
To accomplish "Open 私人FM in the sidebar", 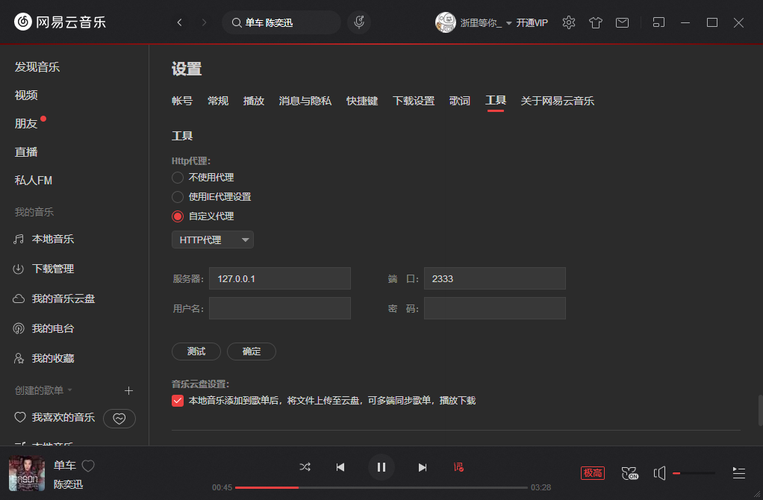I will tap(33, 180).
